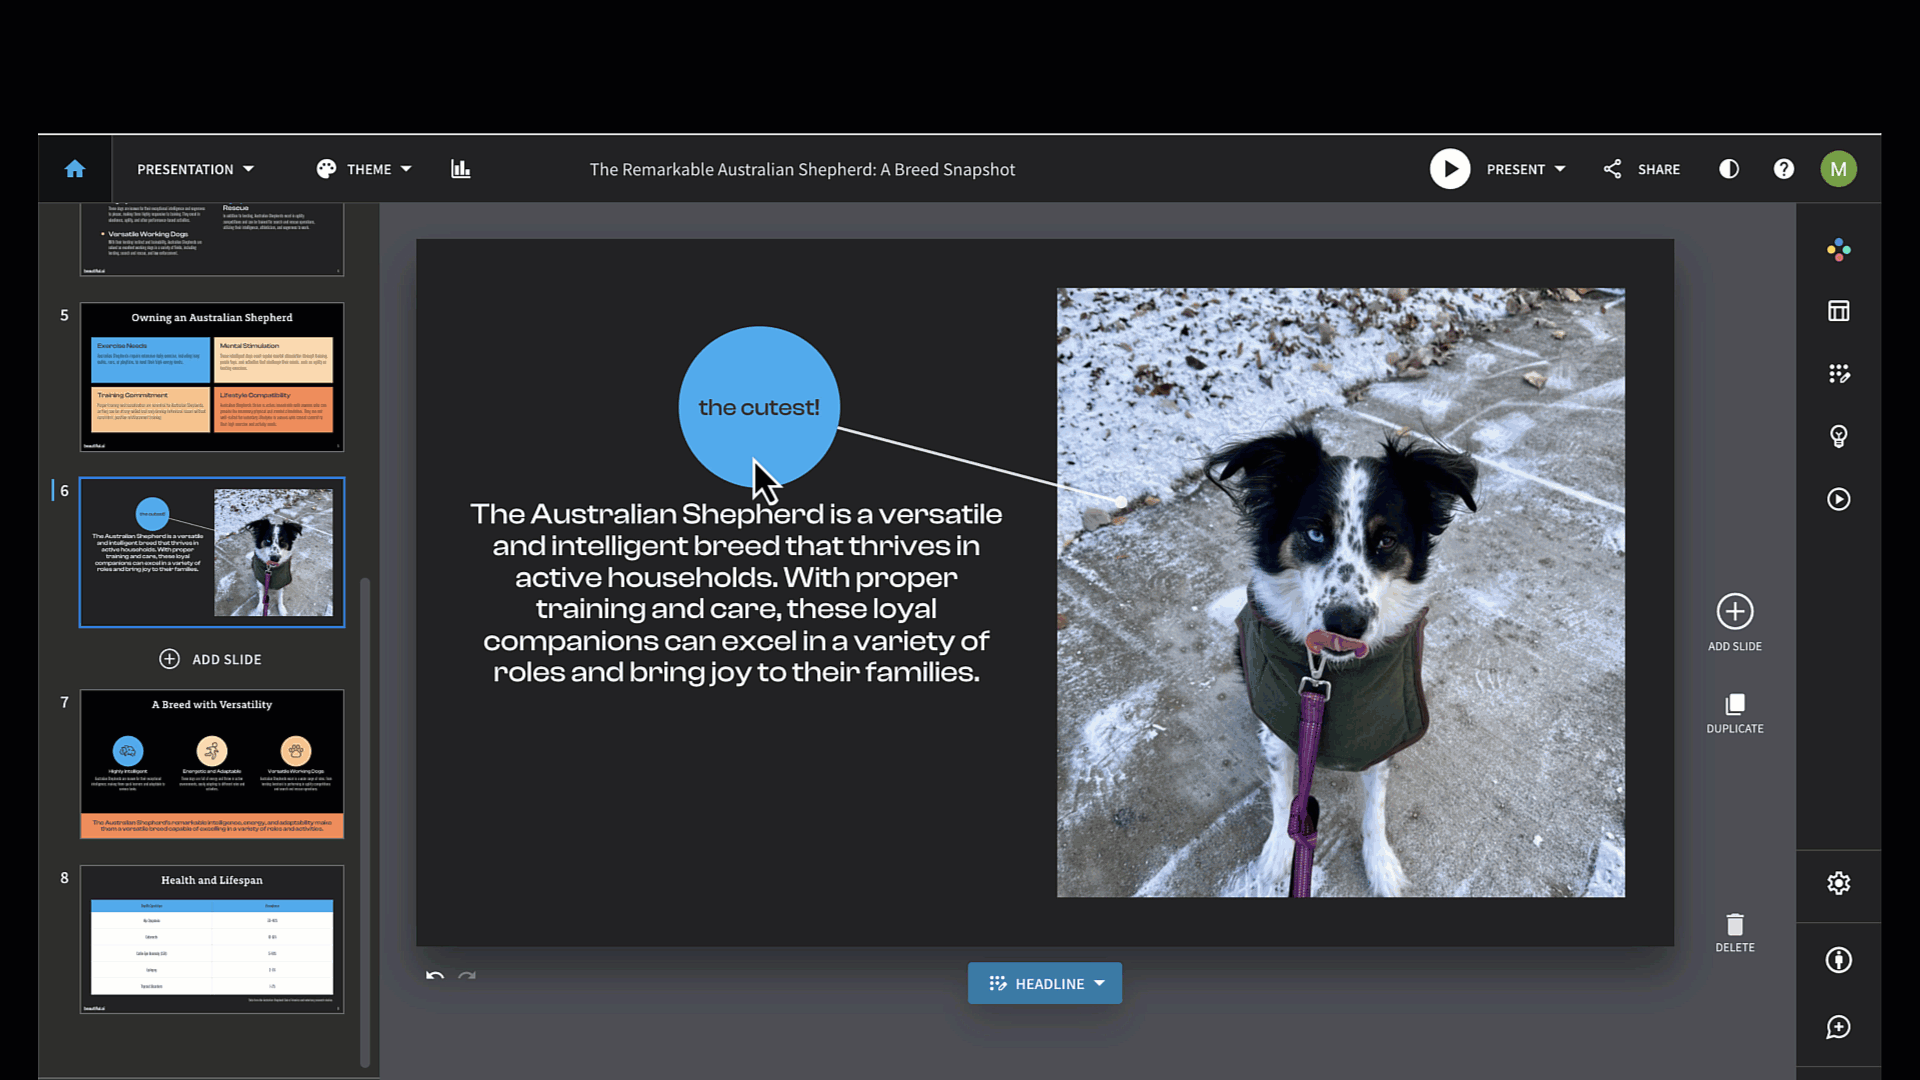
Task: Click the Undo arrow below the slide
Action: (434, 977)
